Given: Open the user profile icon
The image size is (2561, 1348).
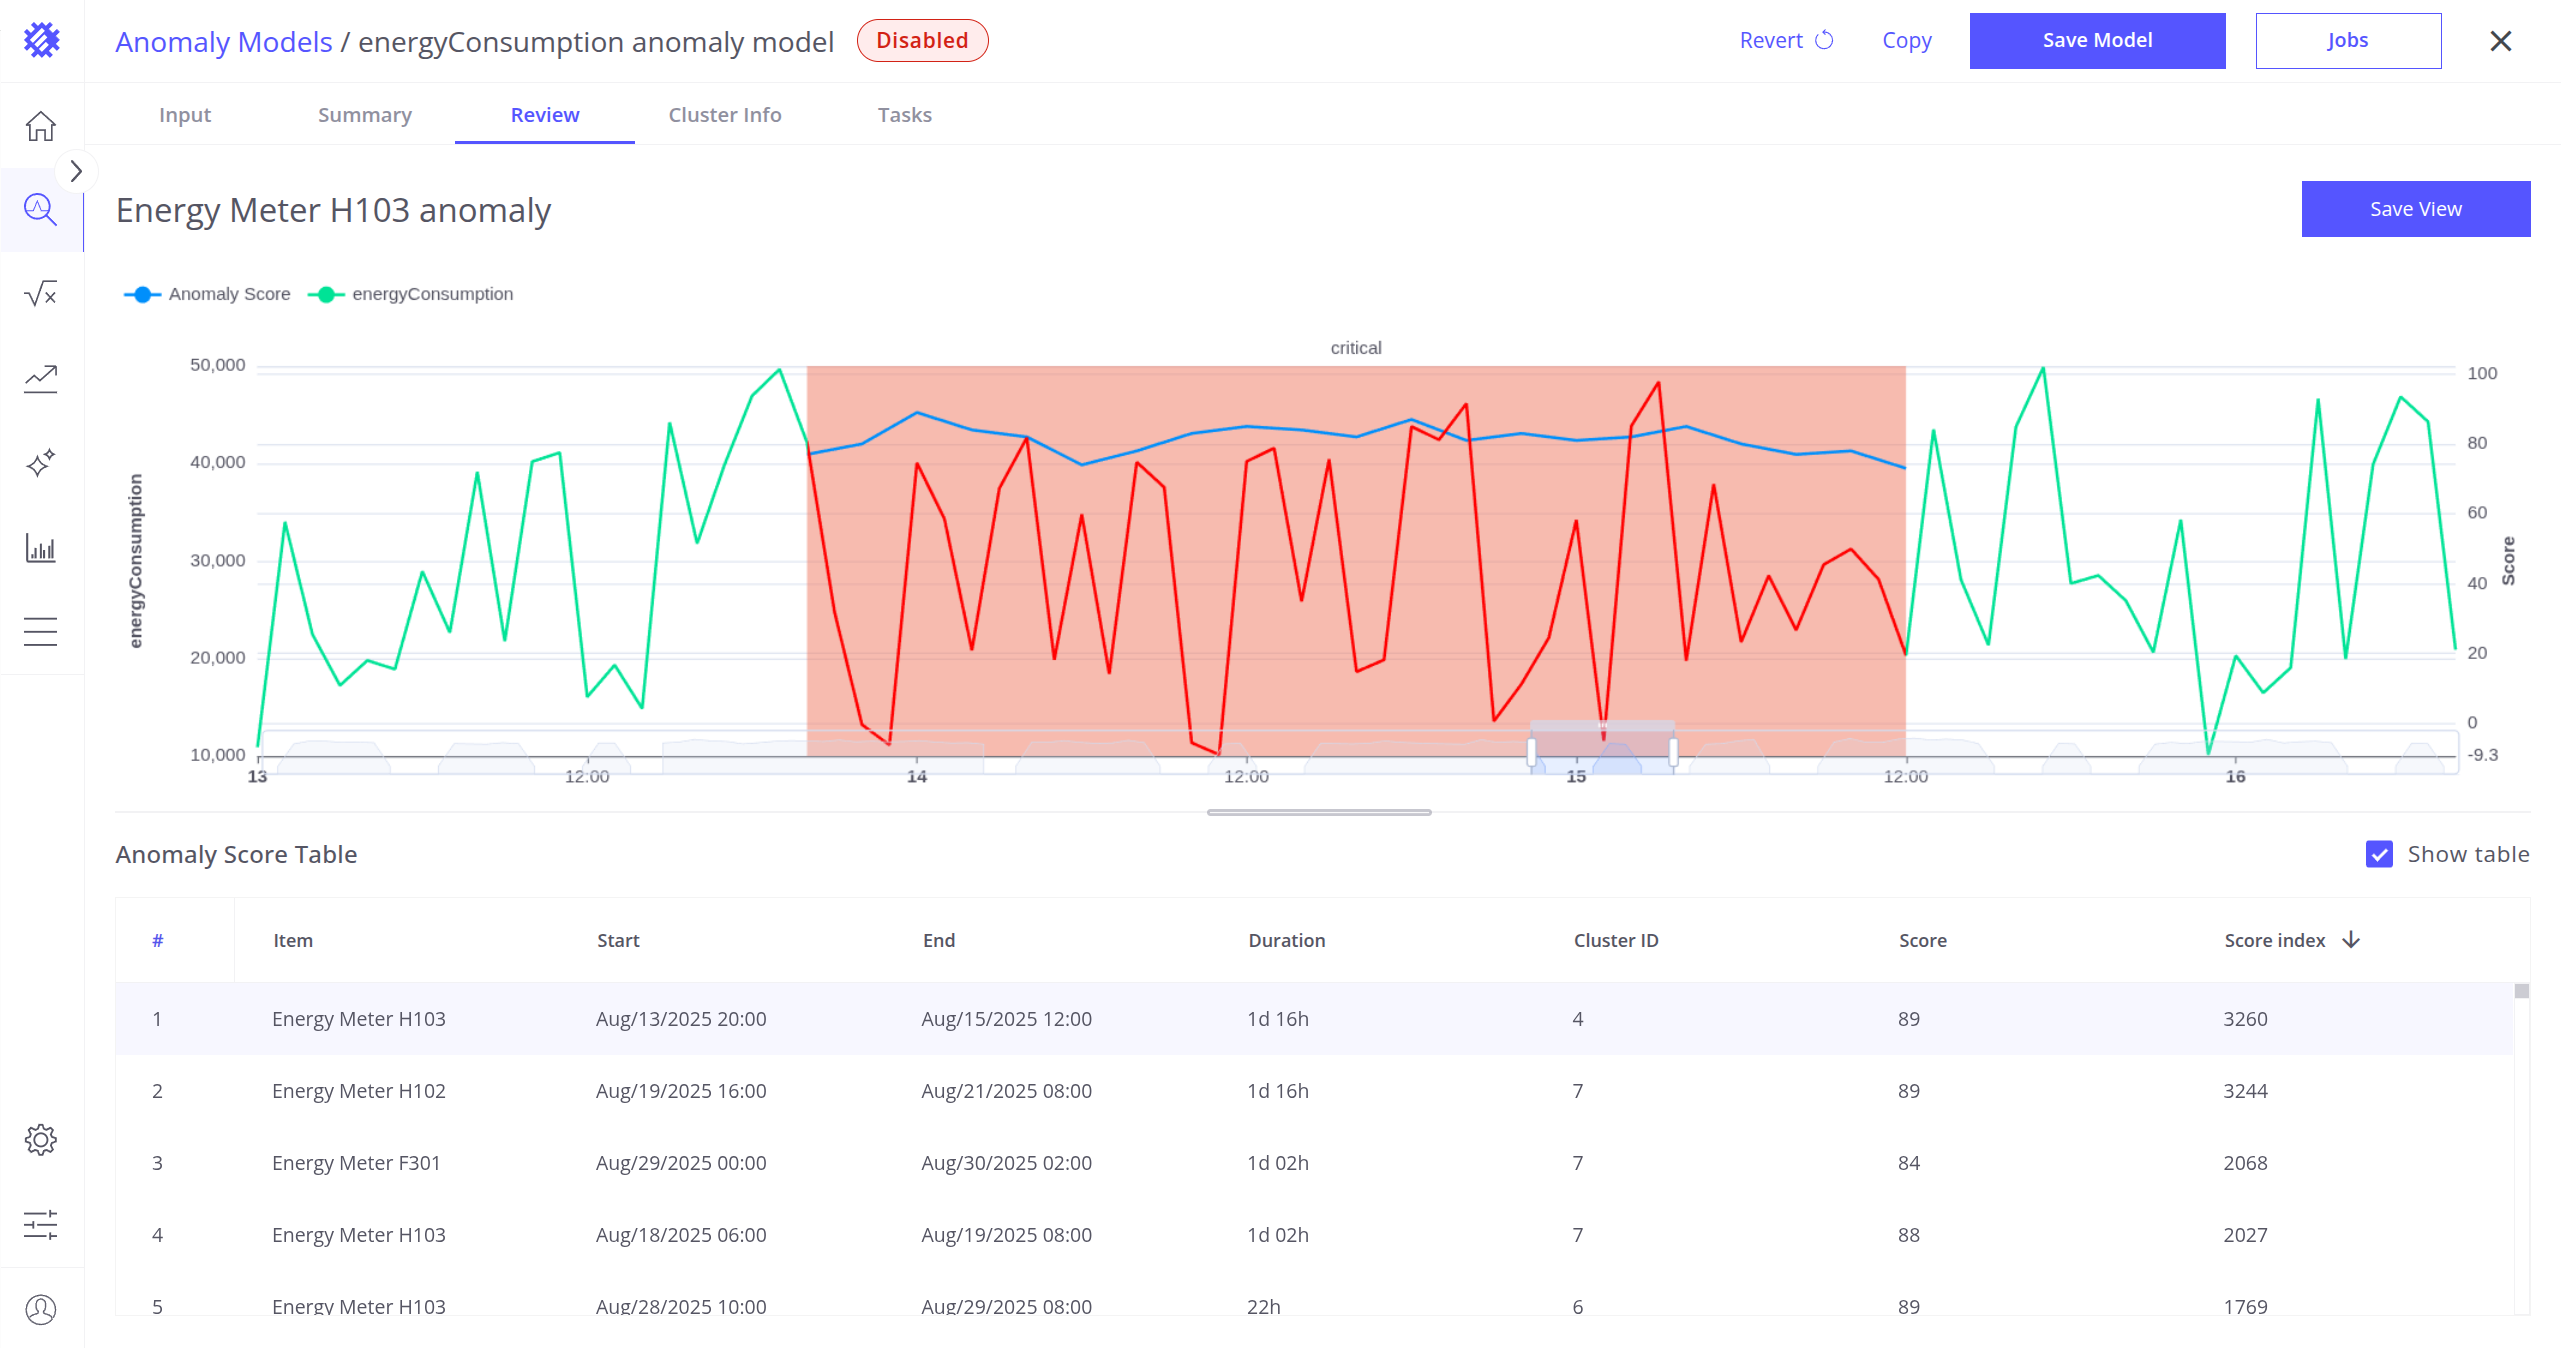Looking at the screenshot, I should point(41,1309).
